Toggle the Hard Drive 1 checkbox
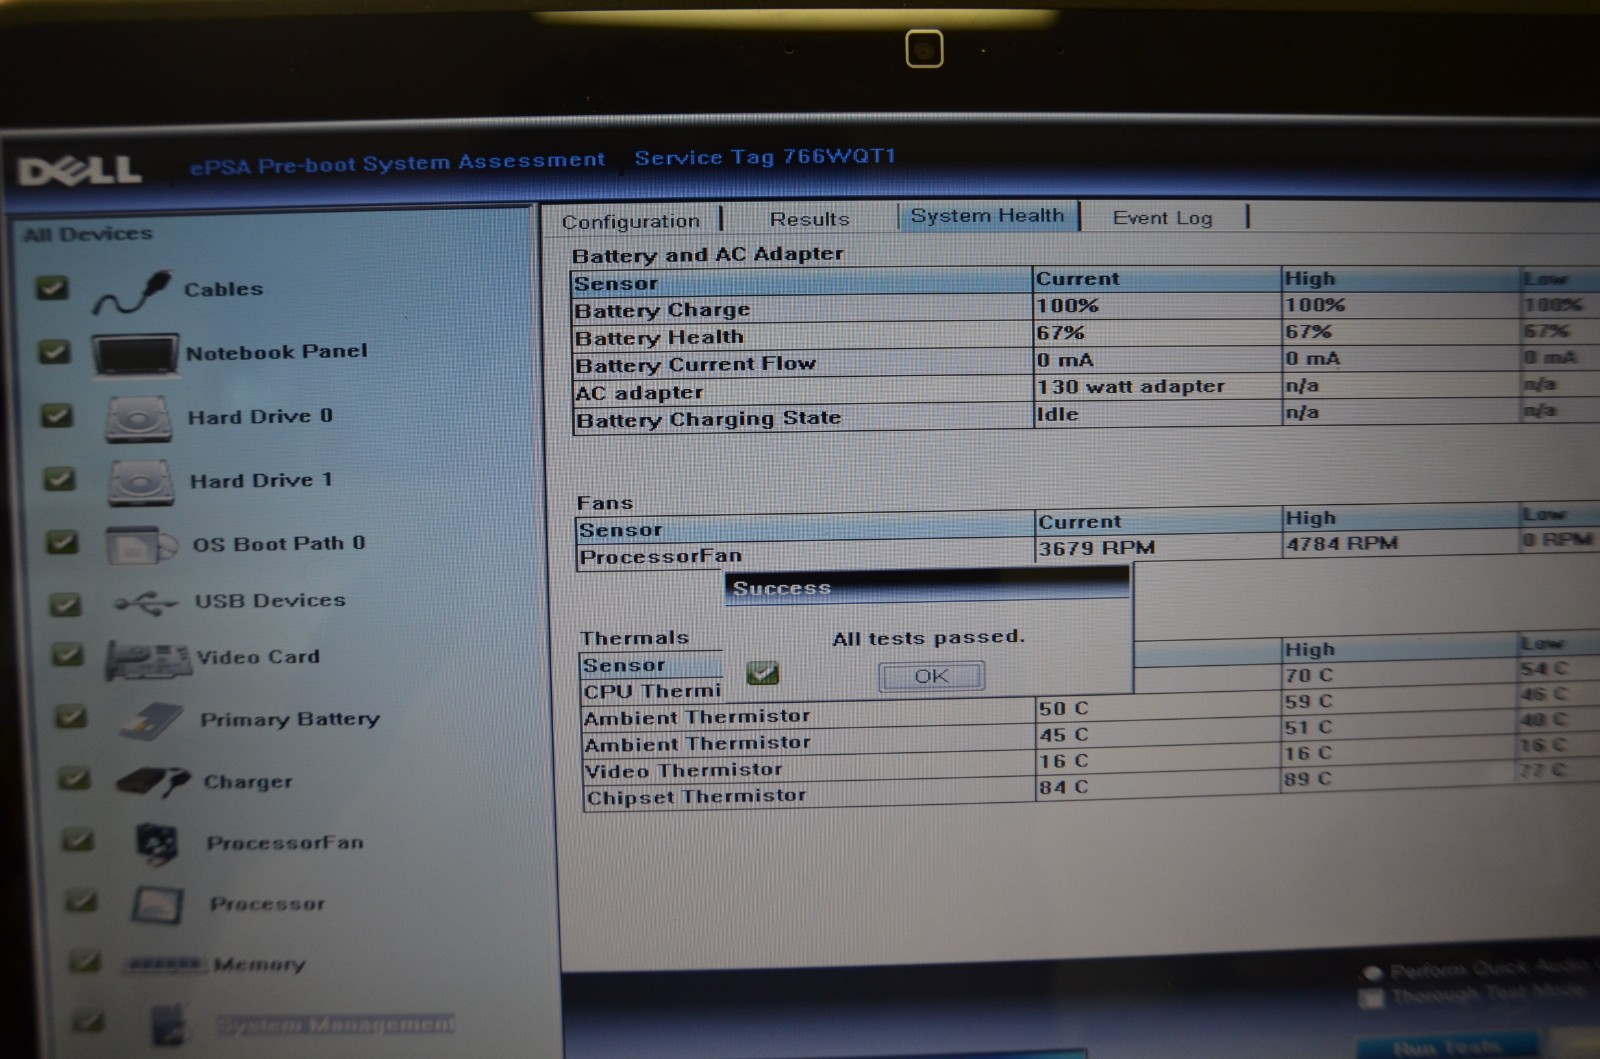The width and height of the screenshot is (1600, 1059). 59,479
